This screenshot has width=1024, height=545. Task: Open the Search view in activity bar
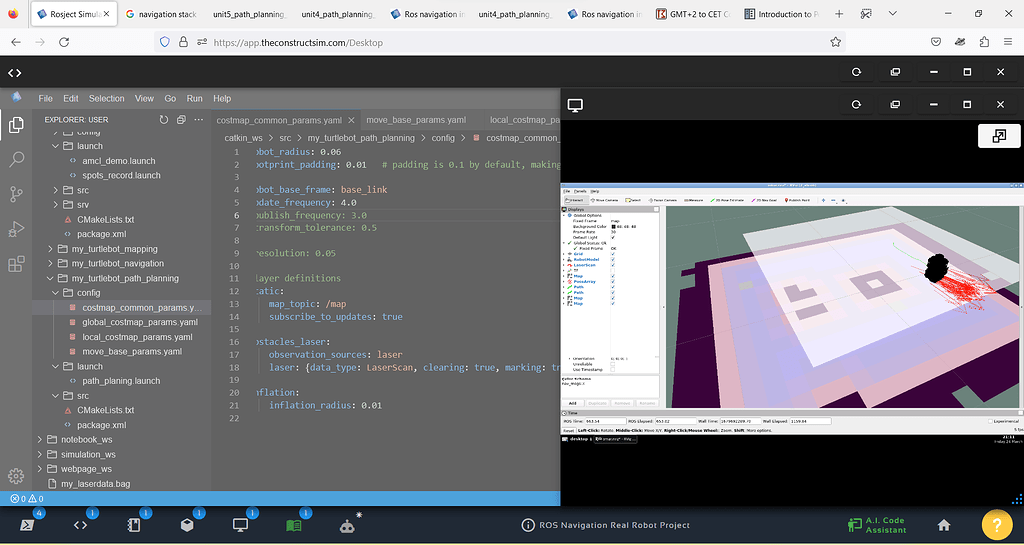(16, 159)
